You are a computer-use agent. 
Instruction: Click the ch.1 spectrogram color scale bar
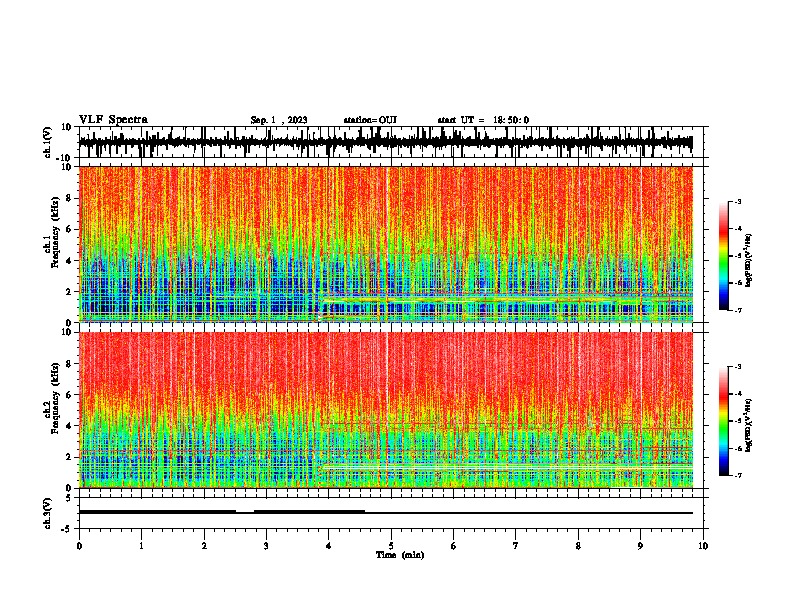click(724, 256)
